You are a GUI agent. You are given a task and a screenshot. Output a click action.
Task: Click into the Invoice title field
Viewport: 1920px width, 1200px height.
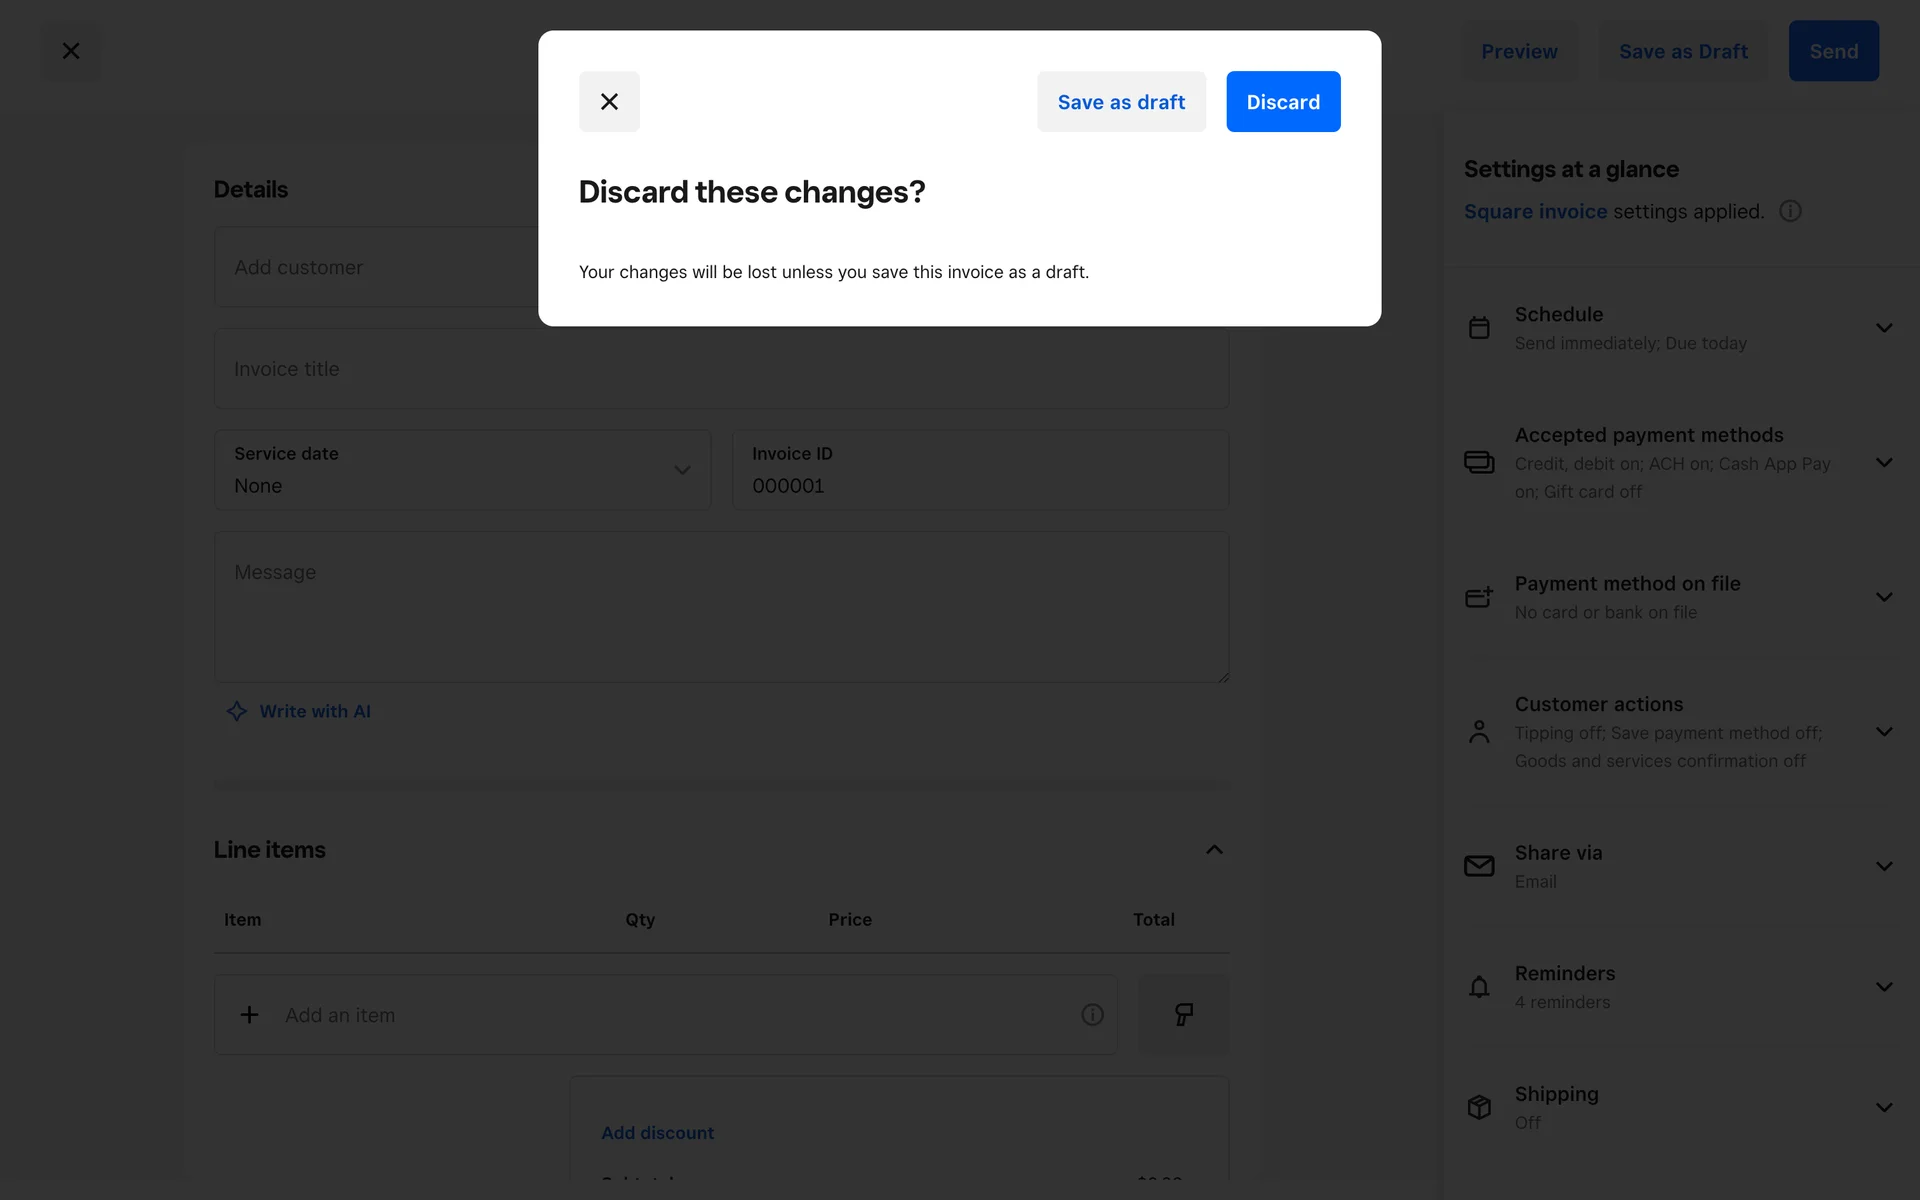coord(720,369)
